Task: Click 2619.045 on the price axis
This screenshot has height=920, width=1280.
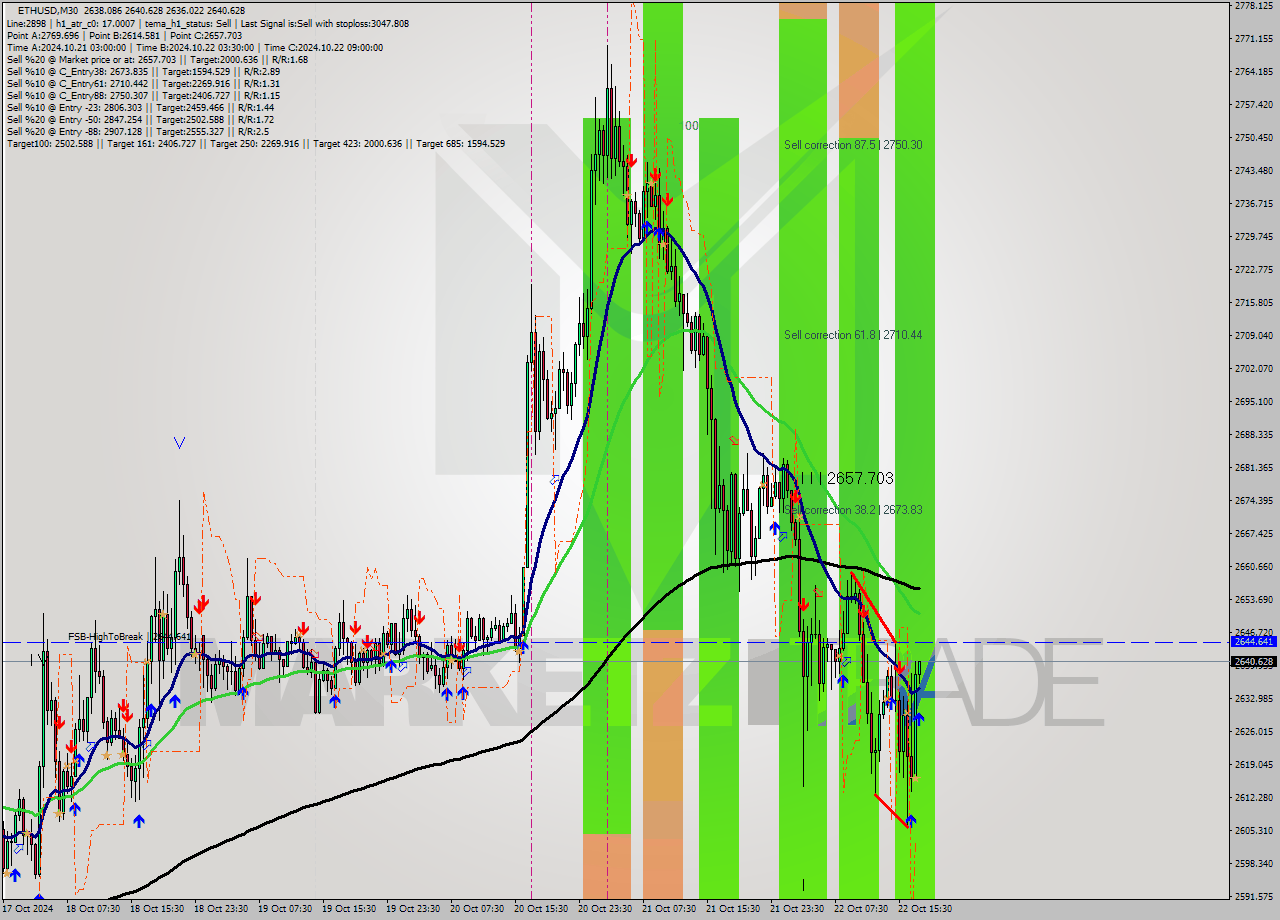Action: 1254,764
